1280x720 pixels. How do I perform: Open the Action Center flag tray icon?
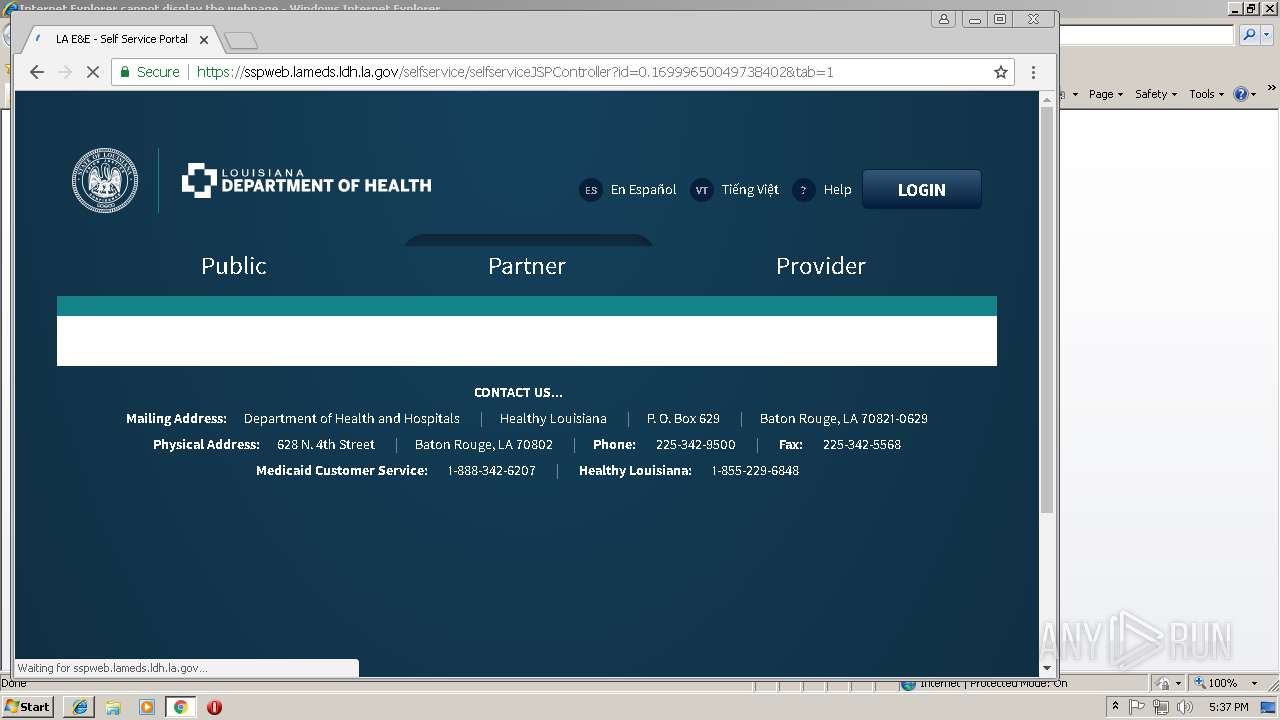click(x=1137, y=707)
